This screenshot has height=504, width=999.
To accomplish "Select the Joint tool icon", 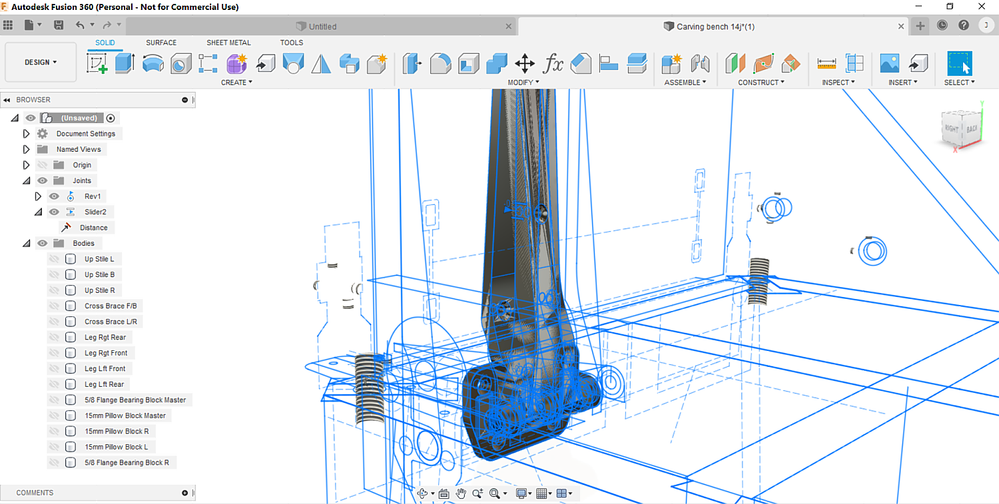I will tap(700, 63).
